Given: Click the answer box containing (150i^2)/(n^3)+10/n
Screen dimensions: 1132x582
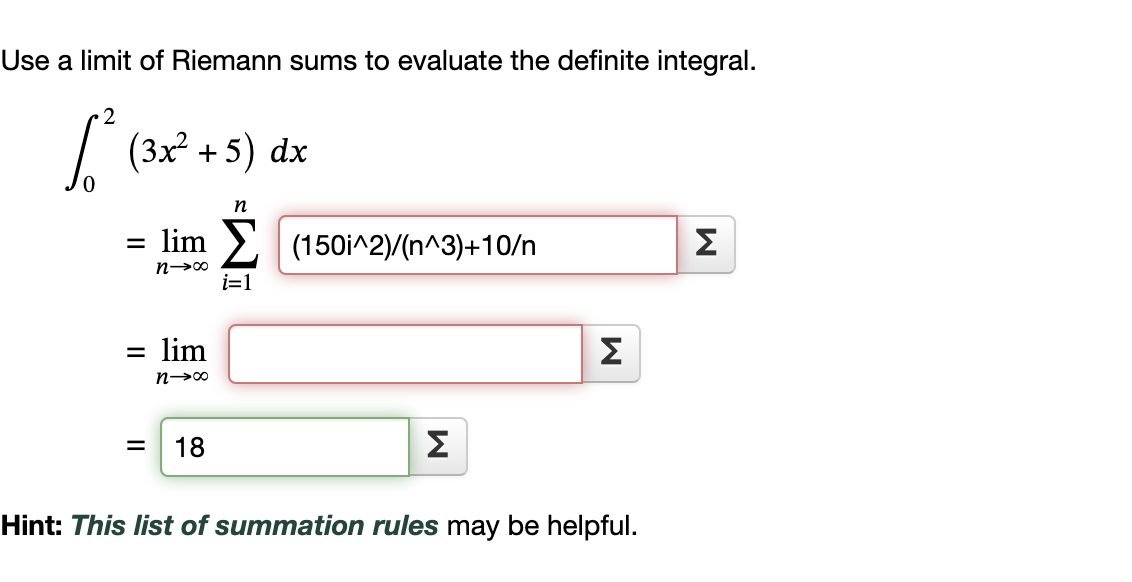Looking at the screenshot, I should tap(475, 243).
